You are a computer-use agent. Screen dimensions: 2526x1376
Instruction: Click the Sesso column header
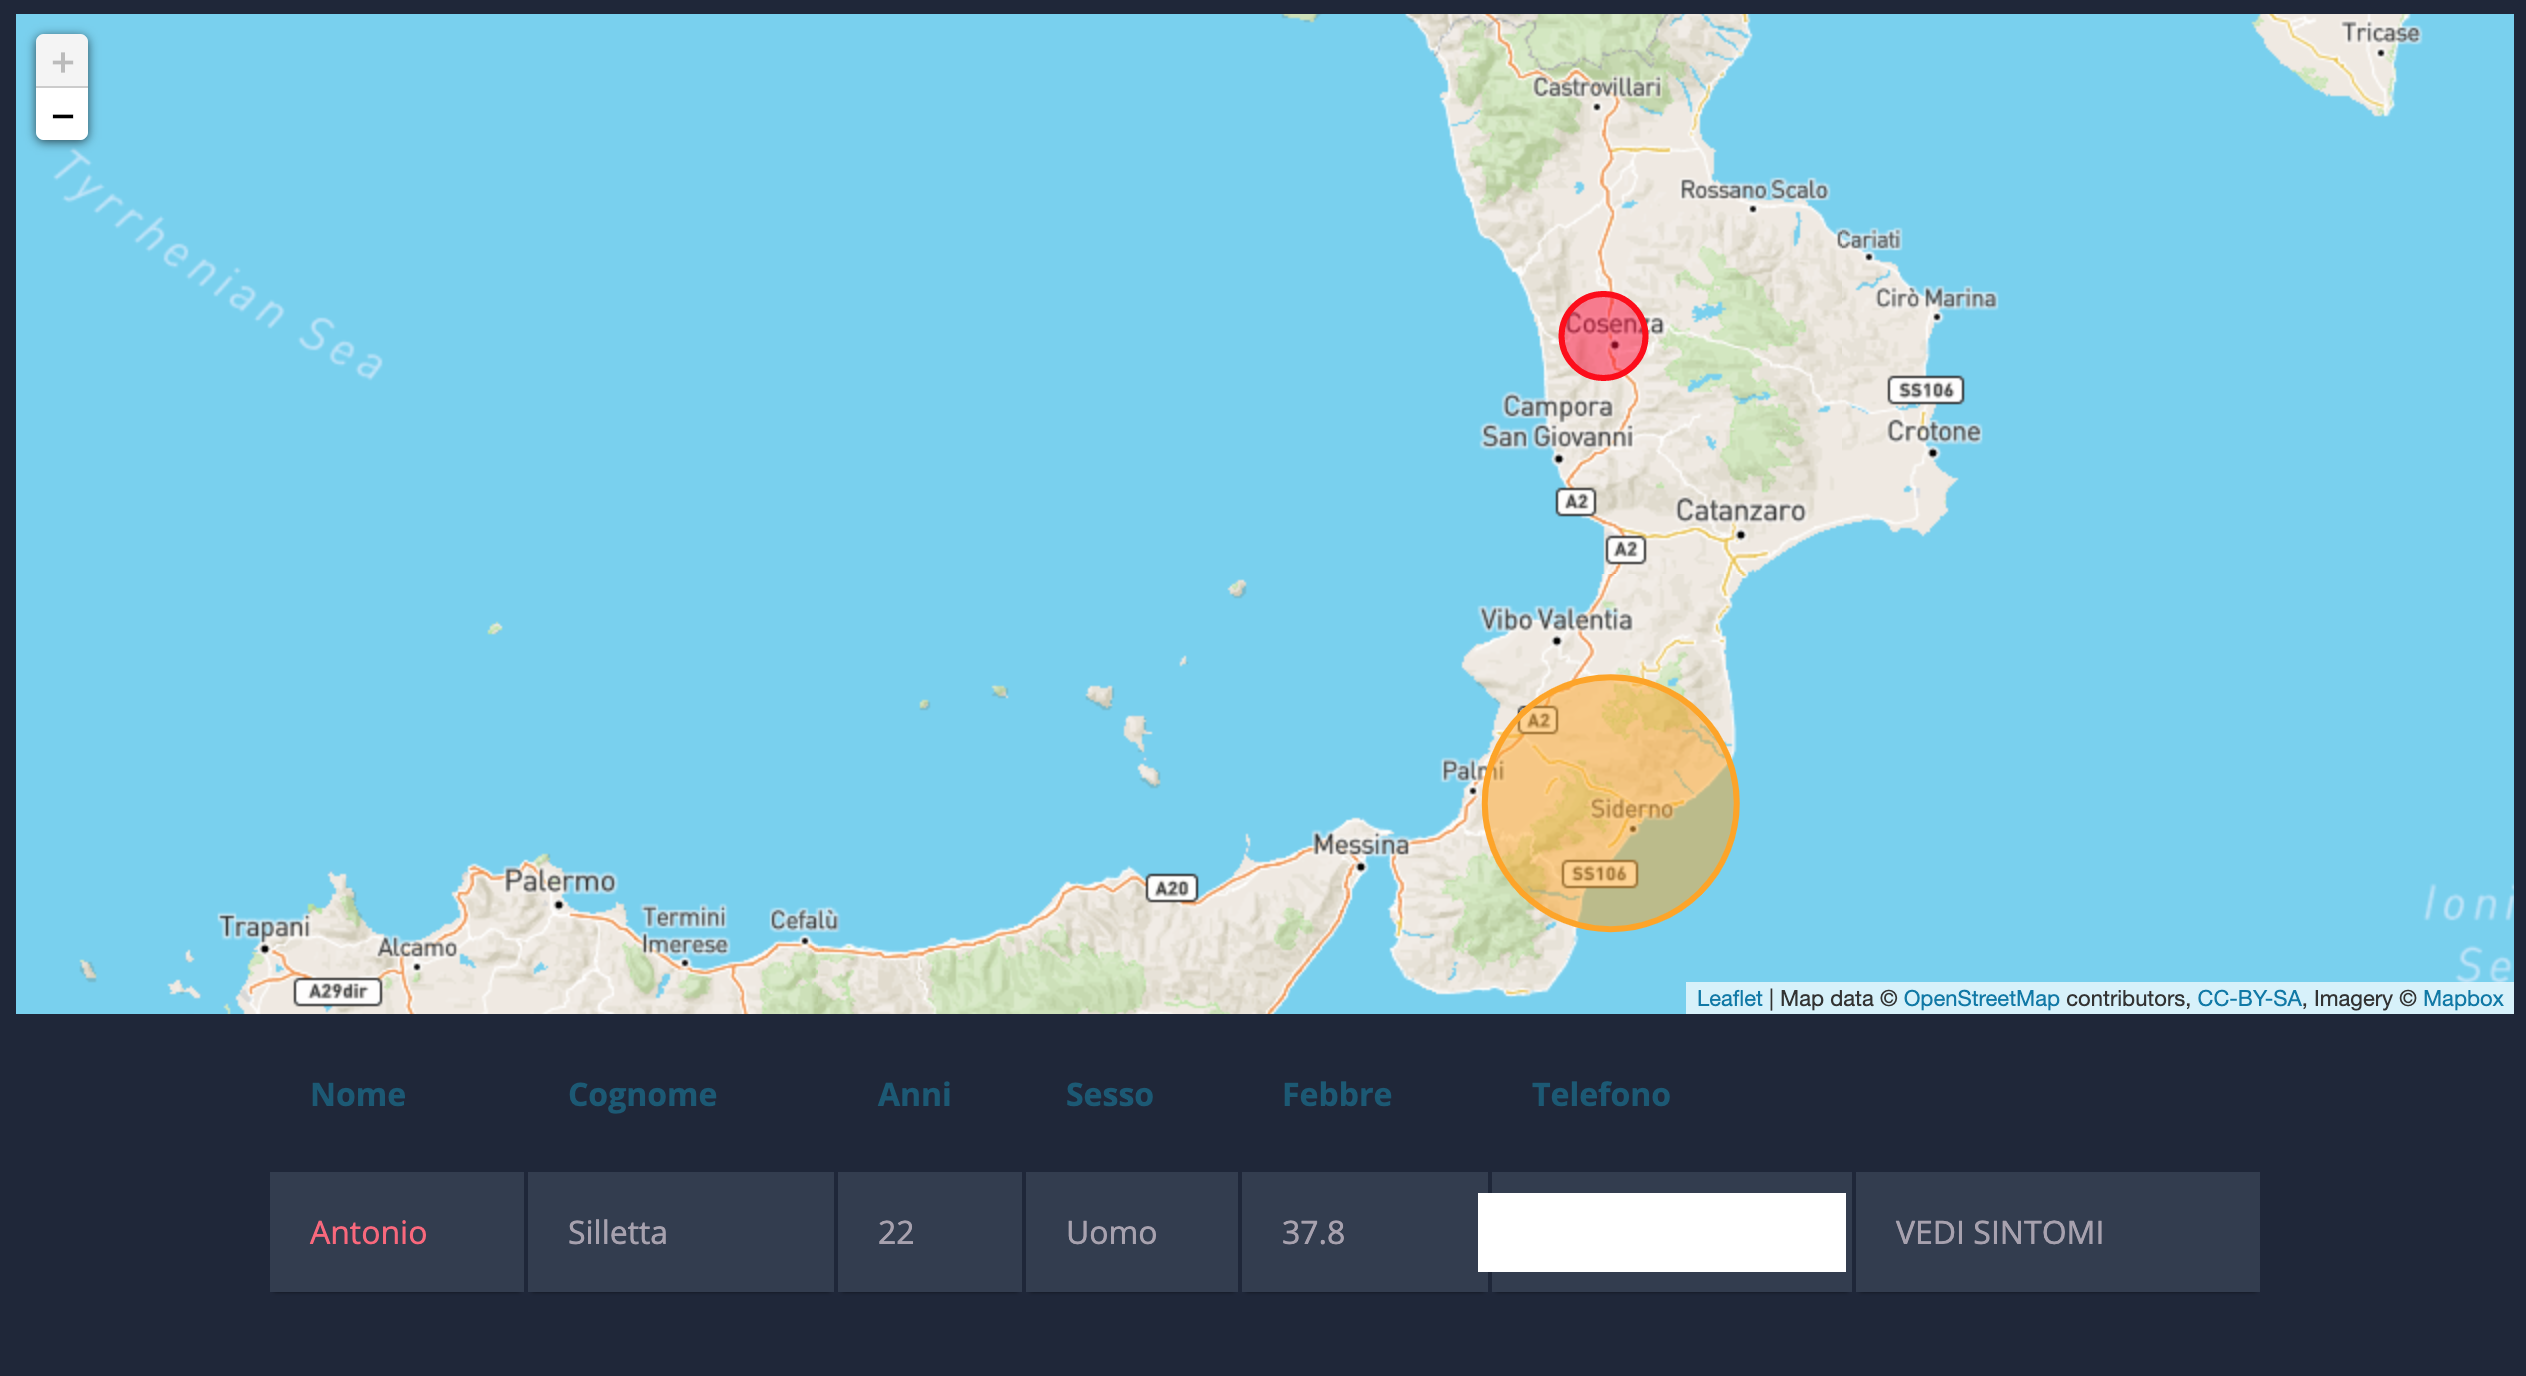(1109, 1095)
